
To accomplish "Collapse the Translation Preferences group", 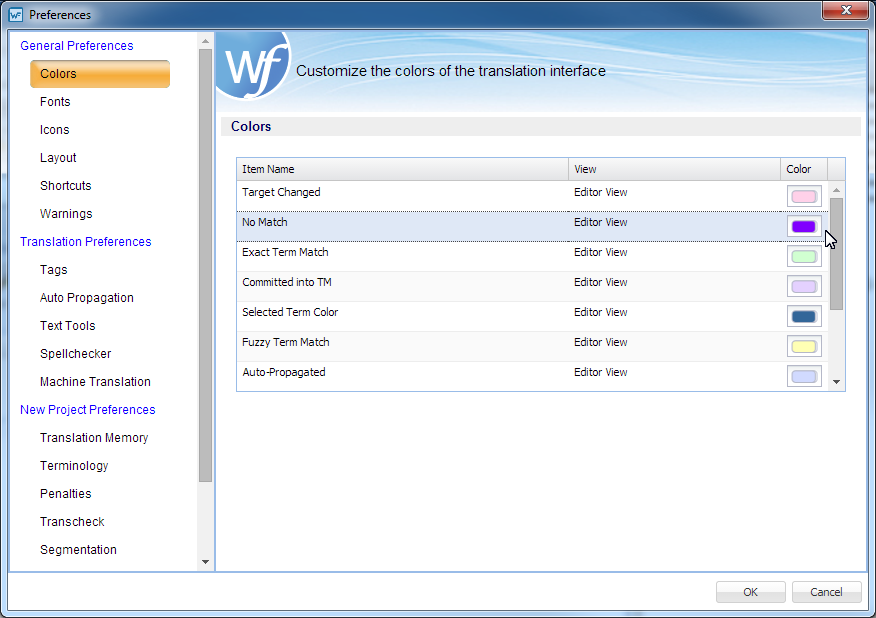I will point(86,242).
